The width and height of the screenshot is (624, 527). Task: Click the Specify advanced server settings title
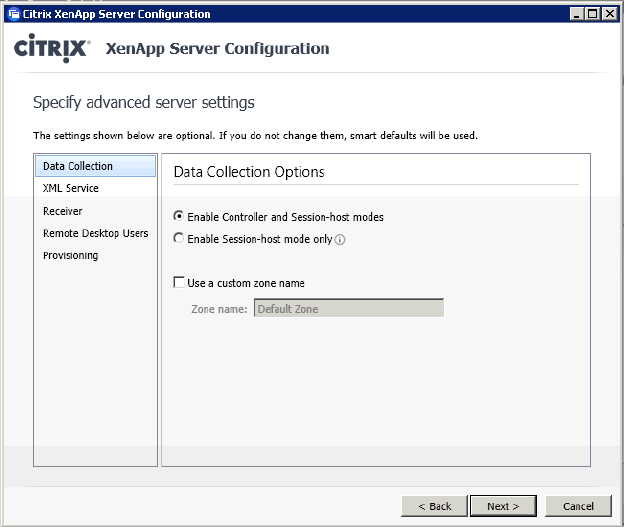point(144,102)
